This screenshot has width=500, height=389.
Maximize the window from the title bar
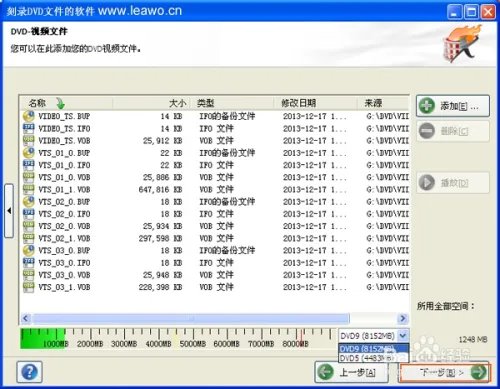pyautogui.click(x=471, y=12)
